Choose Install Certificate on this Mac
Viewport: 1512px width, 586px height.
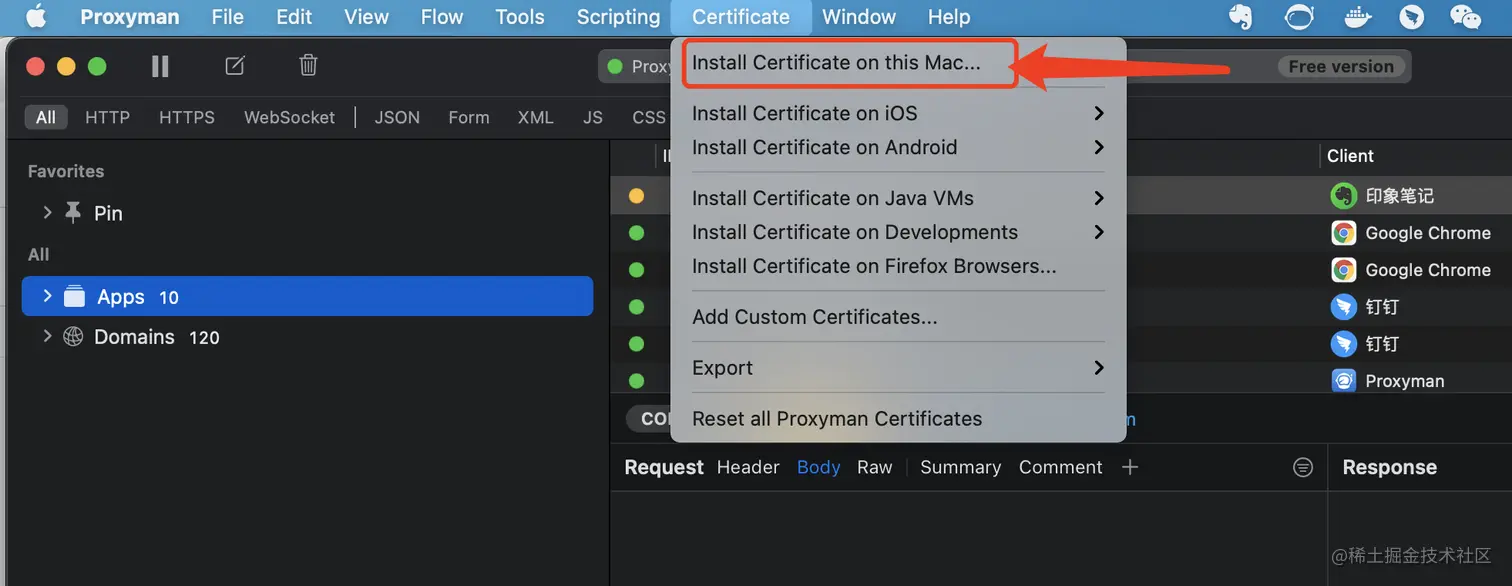pyautogui.click(x=836, y=62)
